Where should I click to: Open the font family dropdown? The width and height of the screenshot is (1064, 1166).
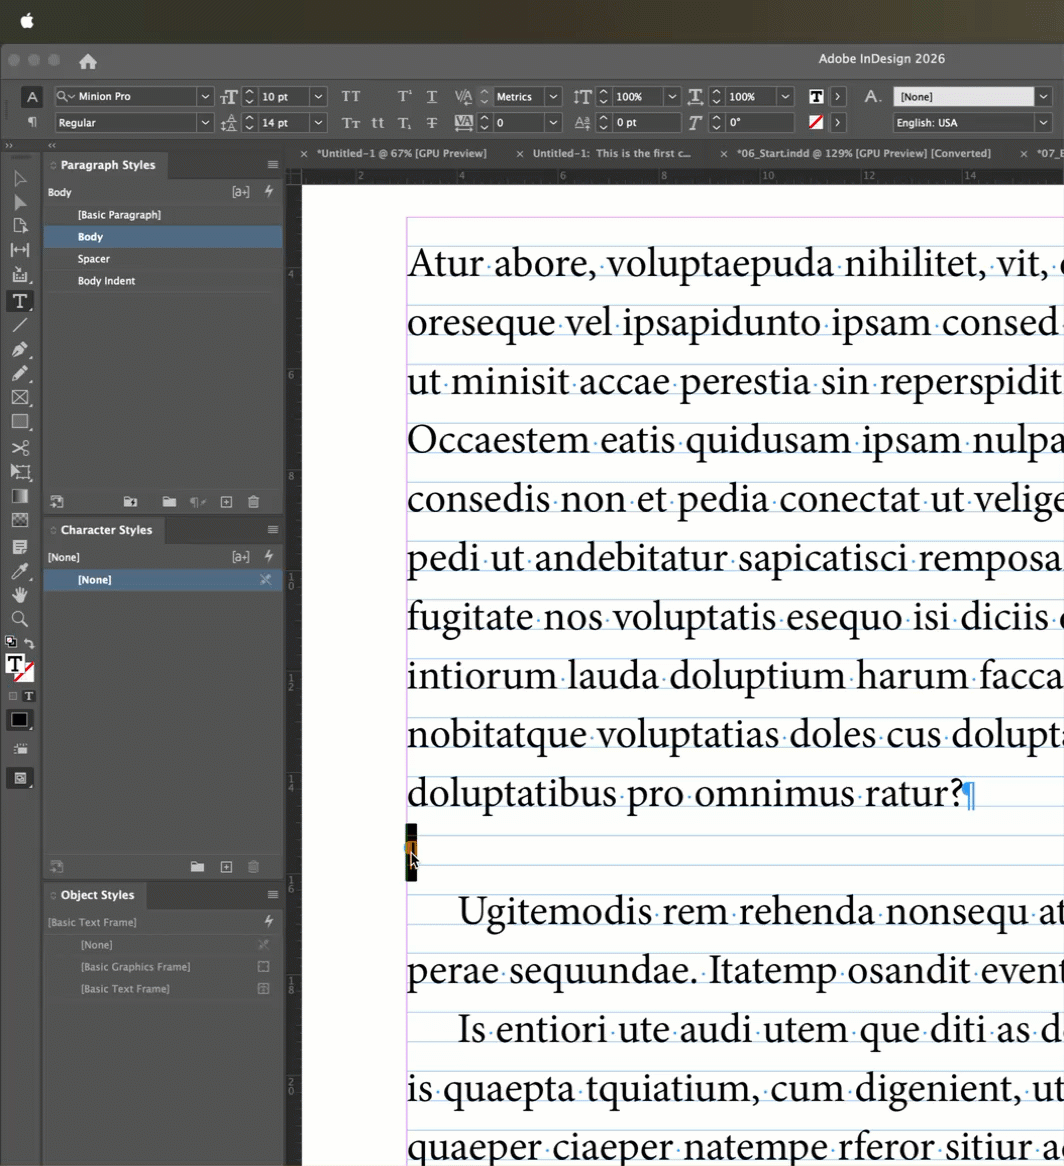coord(204,97)
